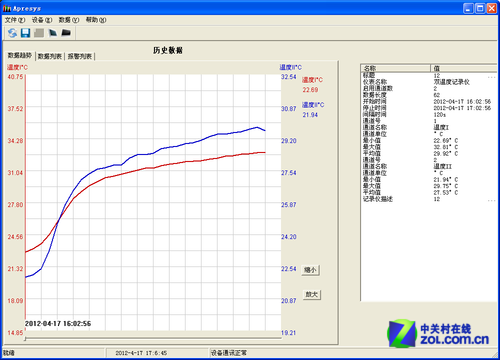Maximize the Apresys window
Screen dimensions: 500x360
coord(480,8)
